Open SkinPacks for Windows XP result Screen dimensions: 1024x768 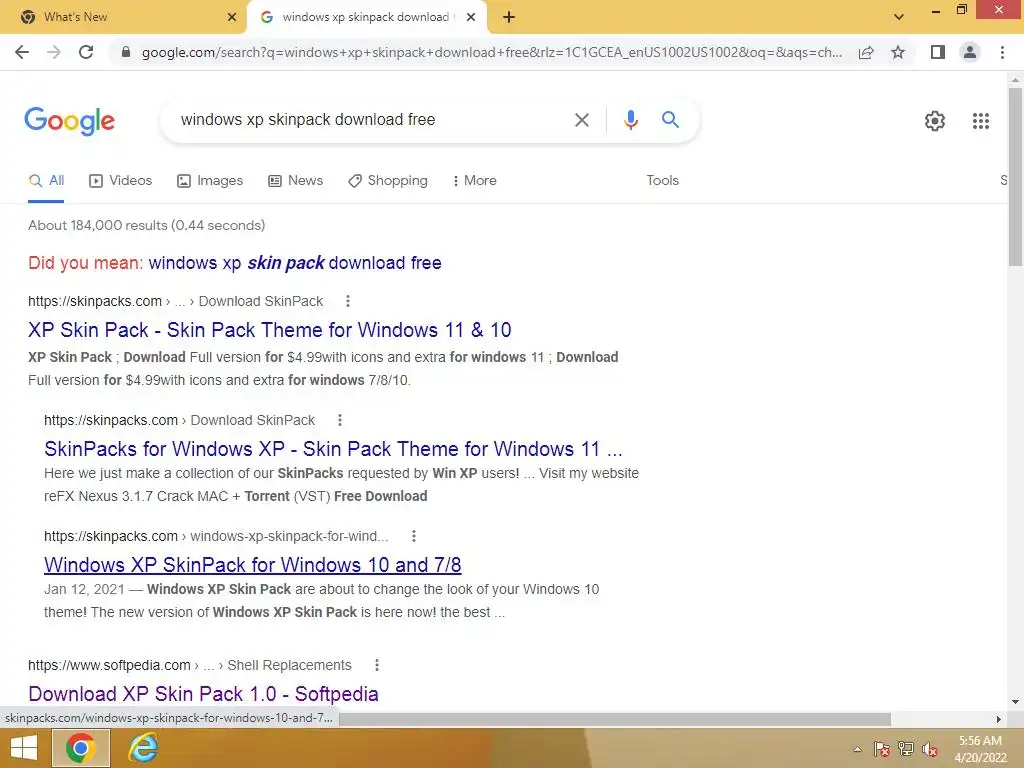point(333,449)
